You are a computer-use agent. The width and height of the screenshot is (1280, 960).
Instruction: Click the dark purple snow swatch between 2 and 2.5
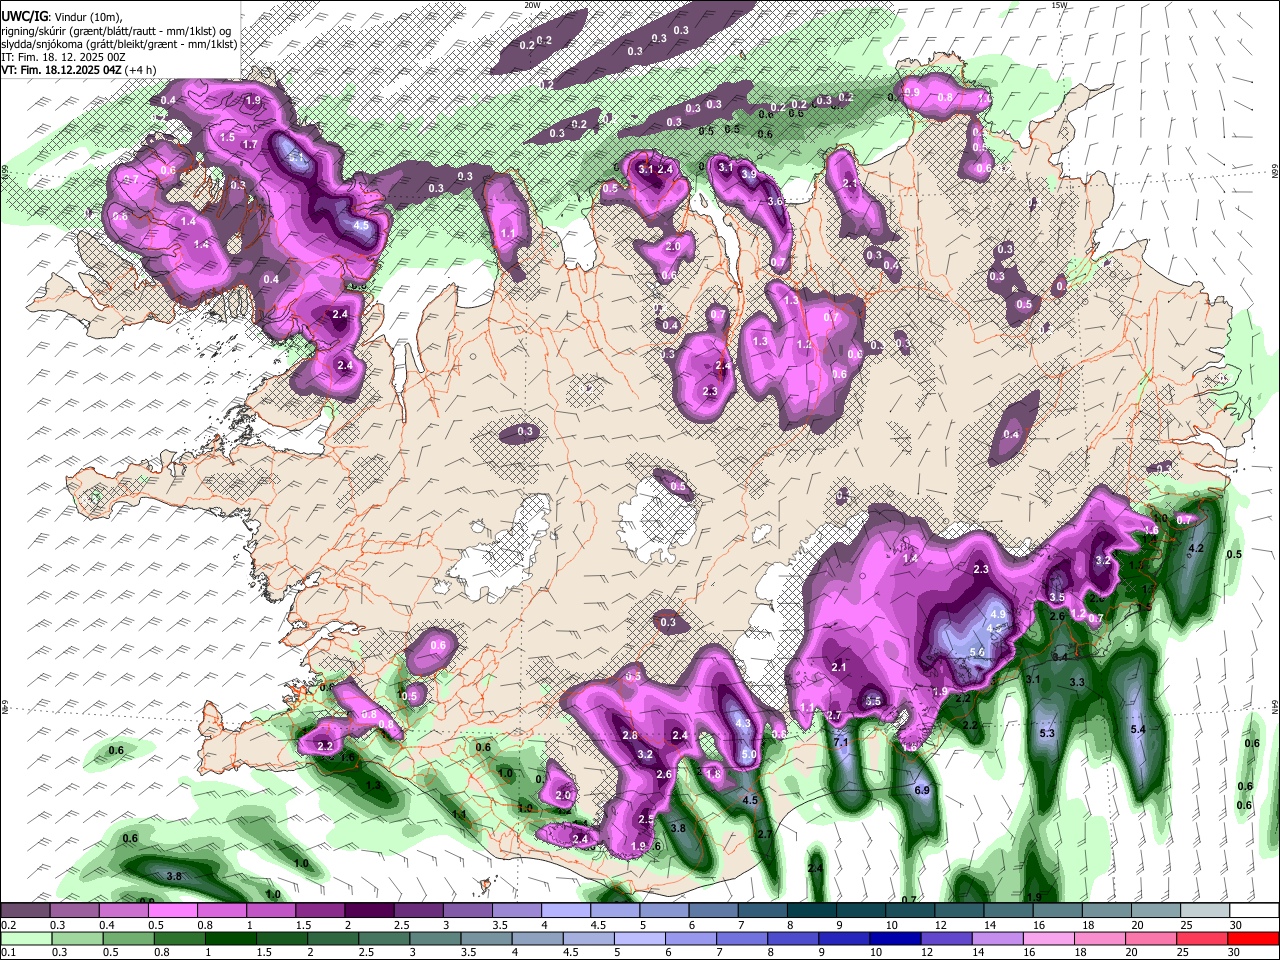[369, 911]
